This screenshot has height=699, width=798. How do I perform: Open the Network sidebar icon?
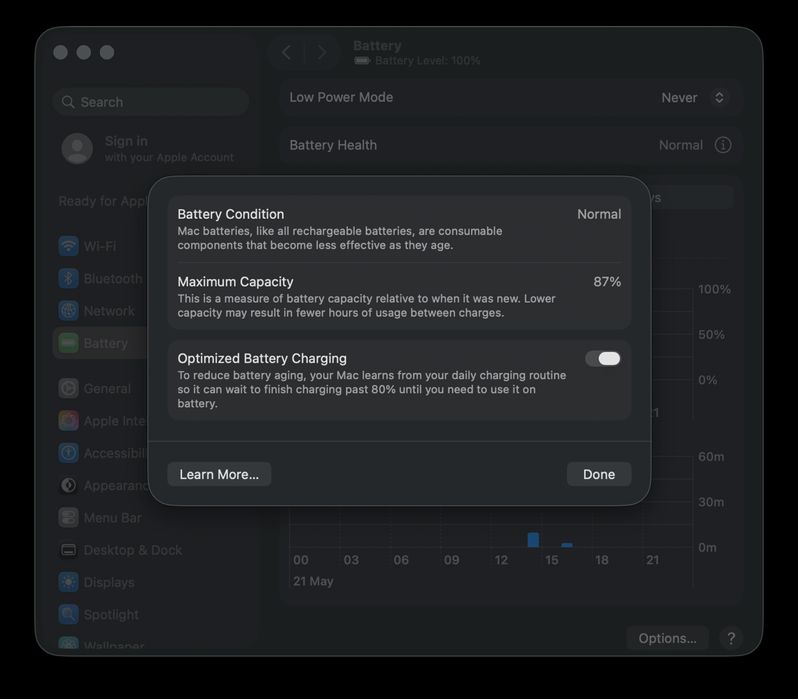(68, 311)
